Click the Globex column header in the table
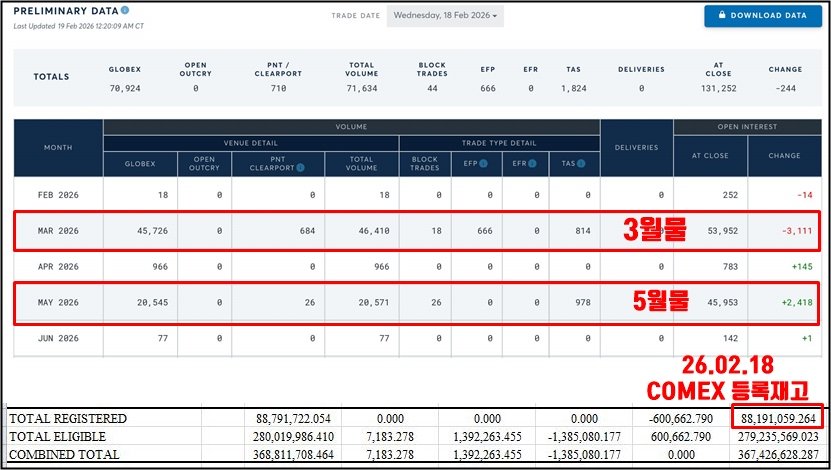831x470 pixels. tap(139, 163)
